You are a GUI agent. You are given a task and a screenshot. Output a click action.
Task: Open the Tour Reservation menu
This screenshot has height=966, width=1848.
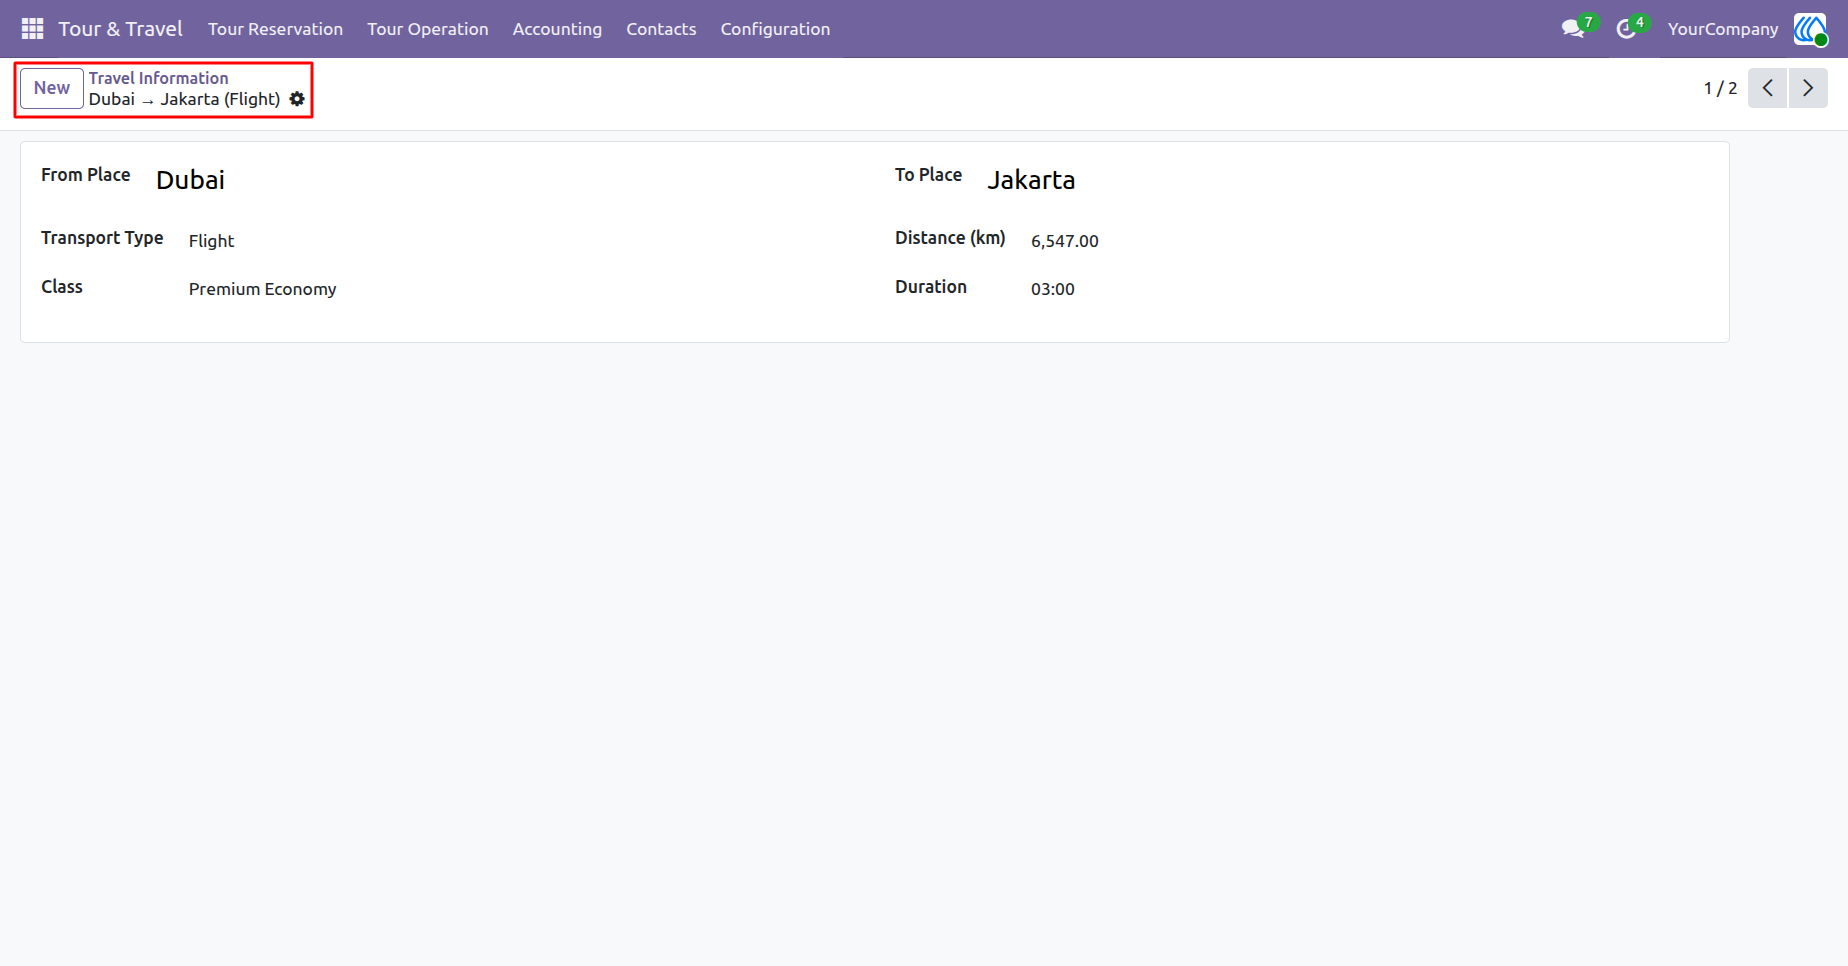pos(275,29)
